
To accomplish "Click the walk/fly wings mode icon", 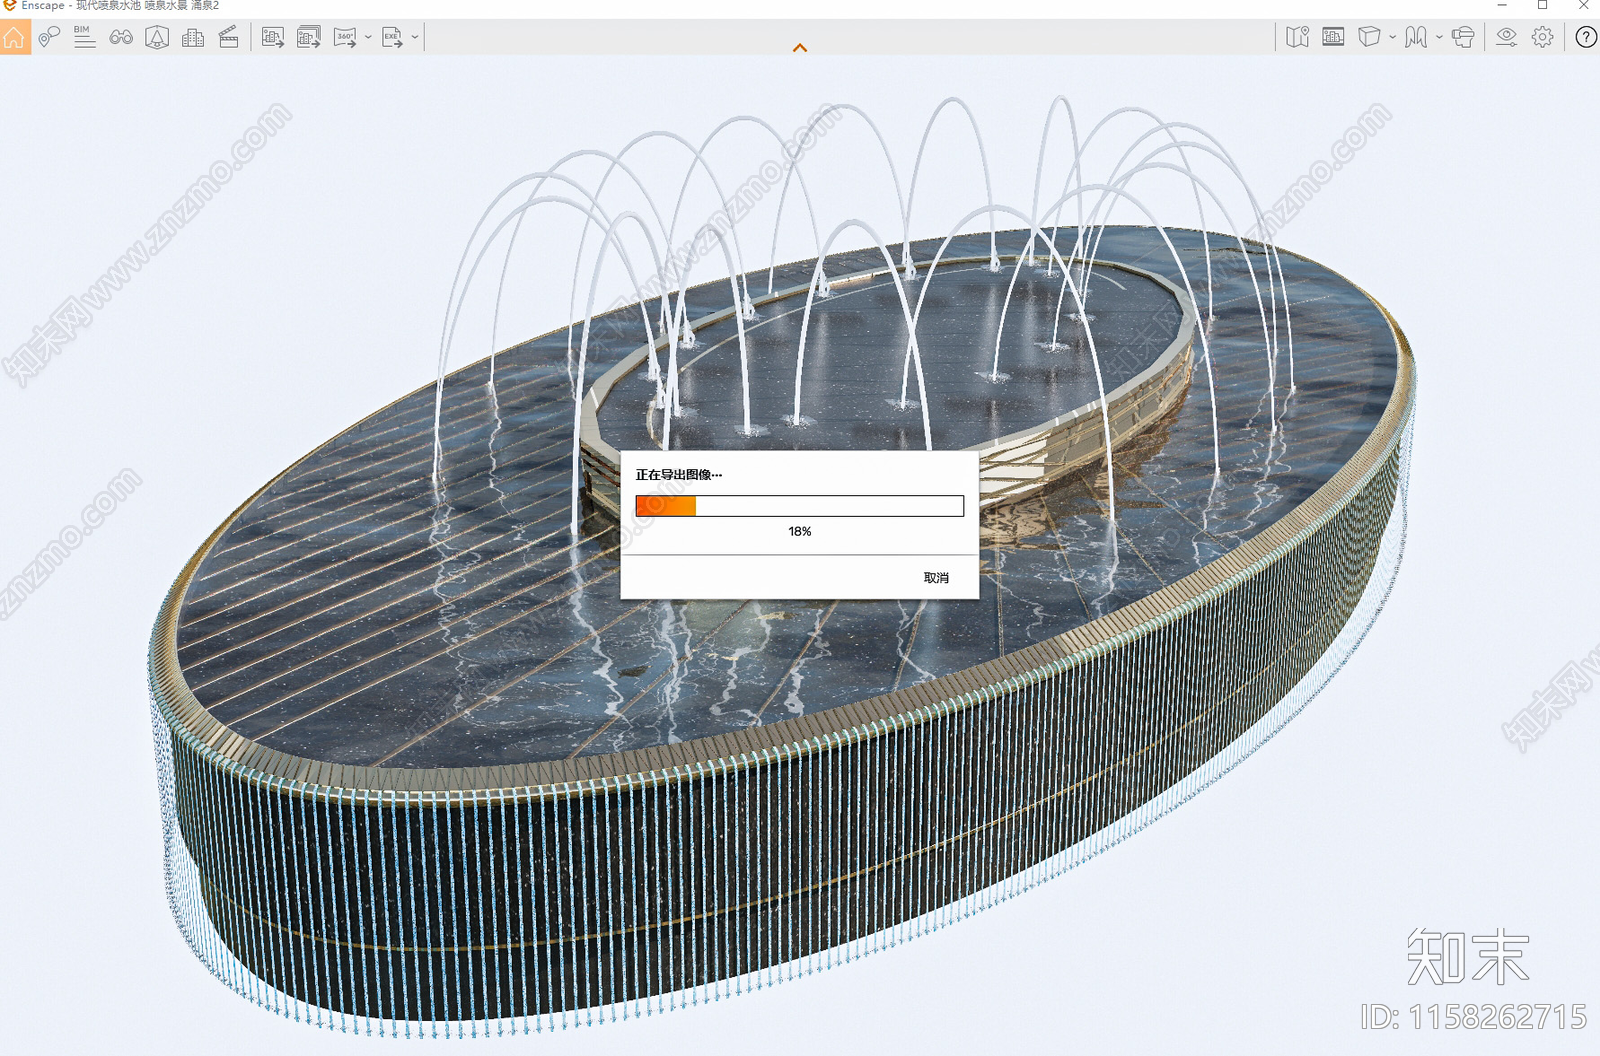I will (1416, 38).
